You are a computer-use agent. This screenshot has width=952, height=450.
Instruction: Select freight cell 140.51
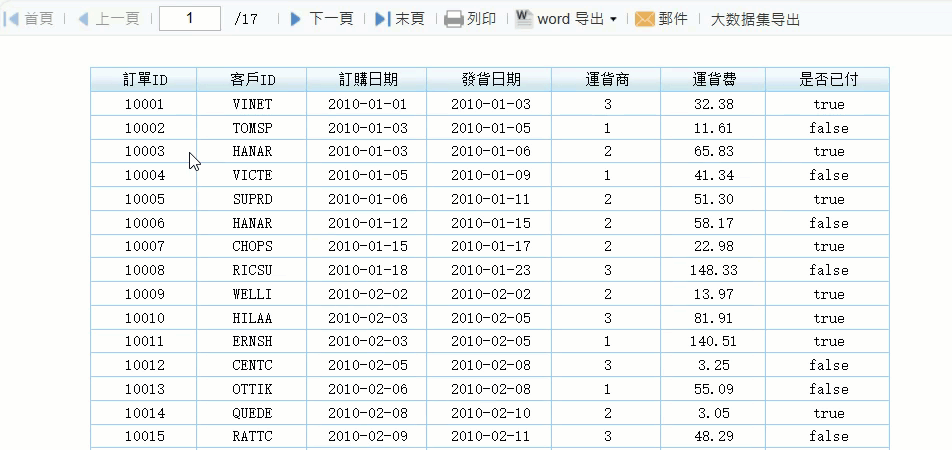pyautogui.click(x=713, y=342)
